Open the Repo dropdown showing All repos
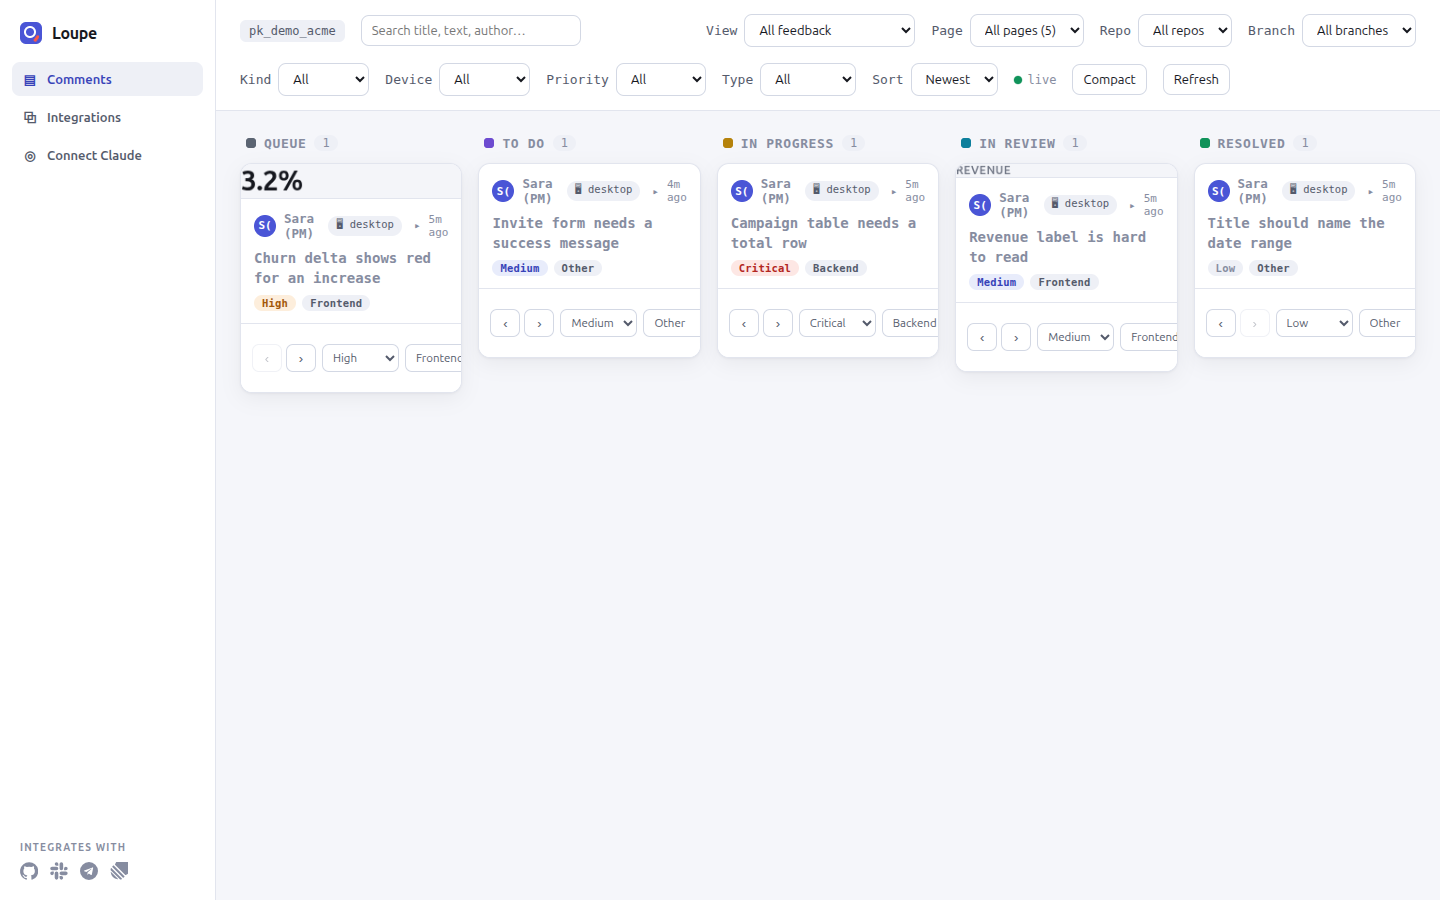This screenshot has width=1440, height=900. pos(1185,30)
